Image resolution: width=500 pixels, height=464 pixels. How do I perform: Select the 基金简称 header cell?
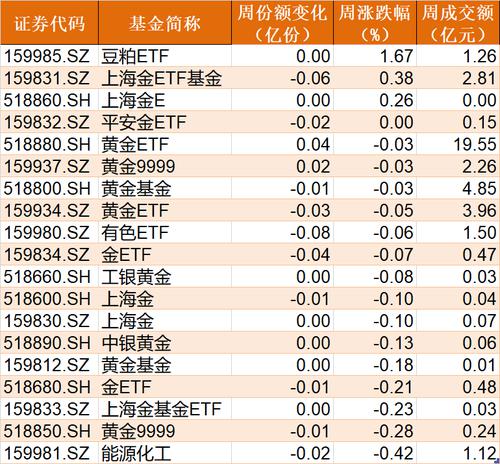click(x=165, y=23)
